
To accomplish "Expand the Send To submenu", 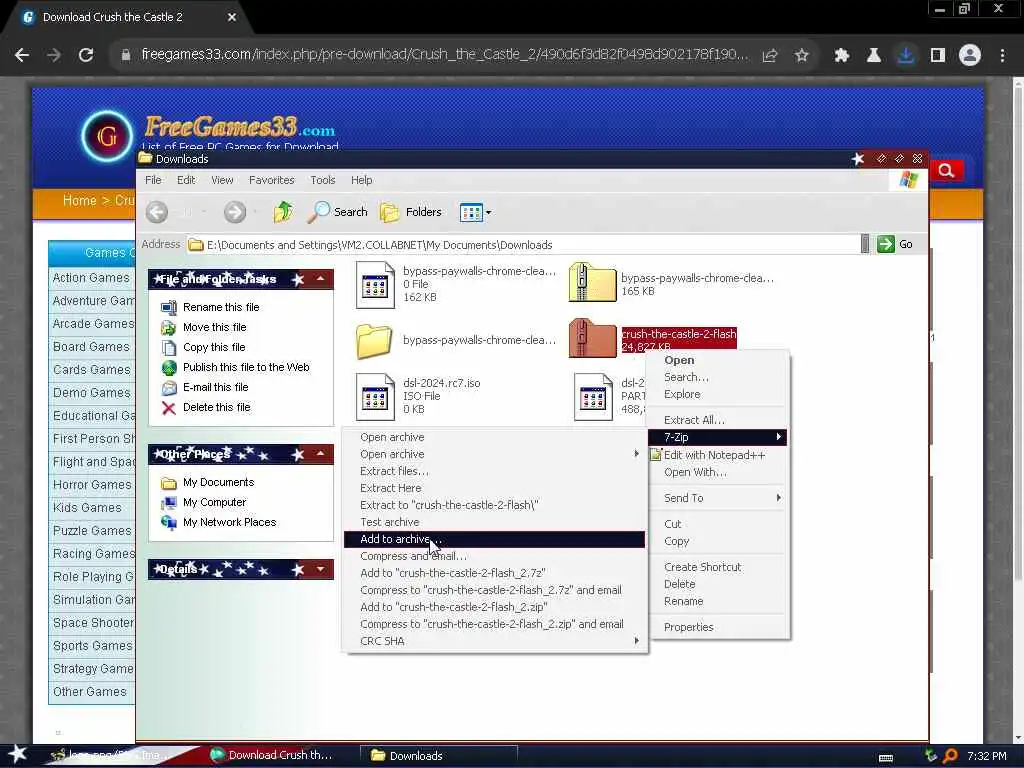I will click(718, 498).
